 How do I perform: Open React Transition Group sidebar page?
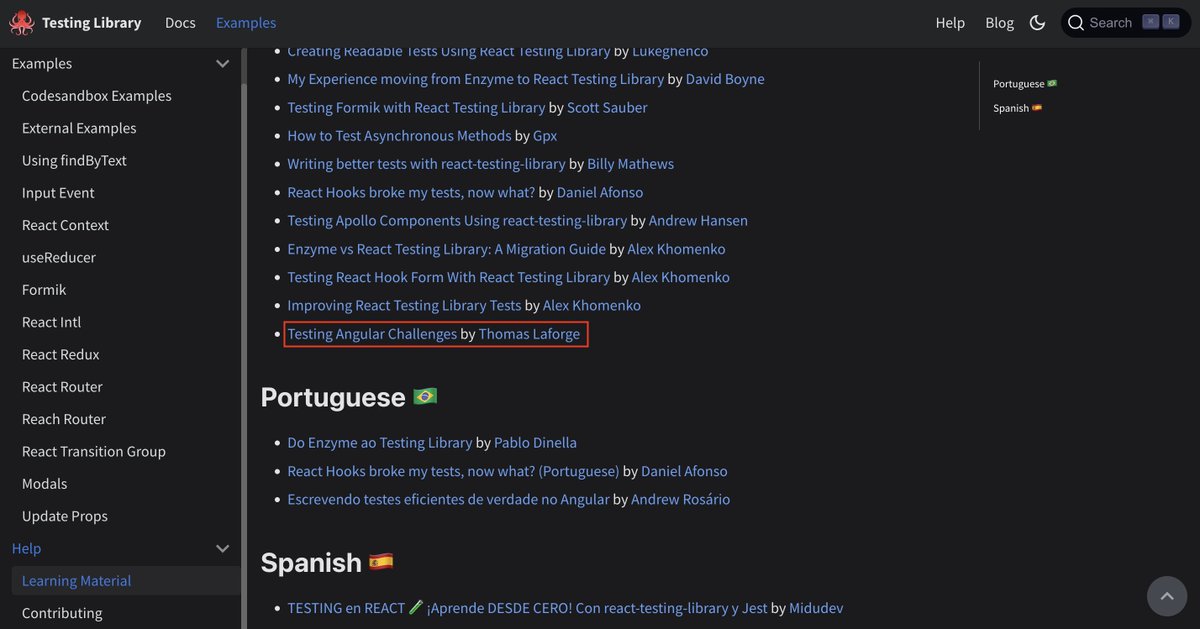click(94, 452)
